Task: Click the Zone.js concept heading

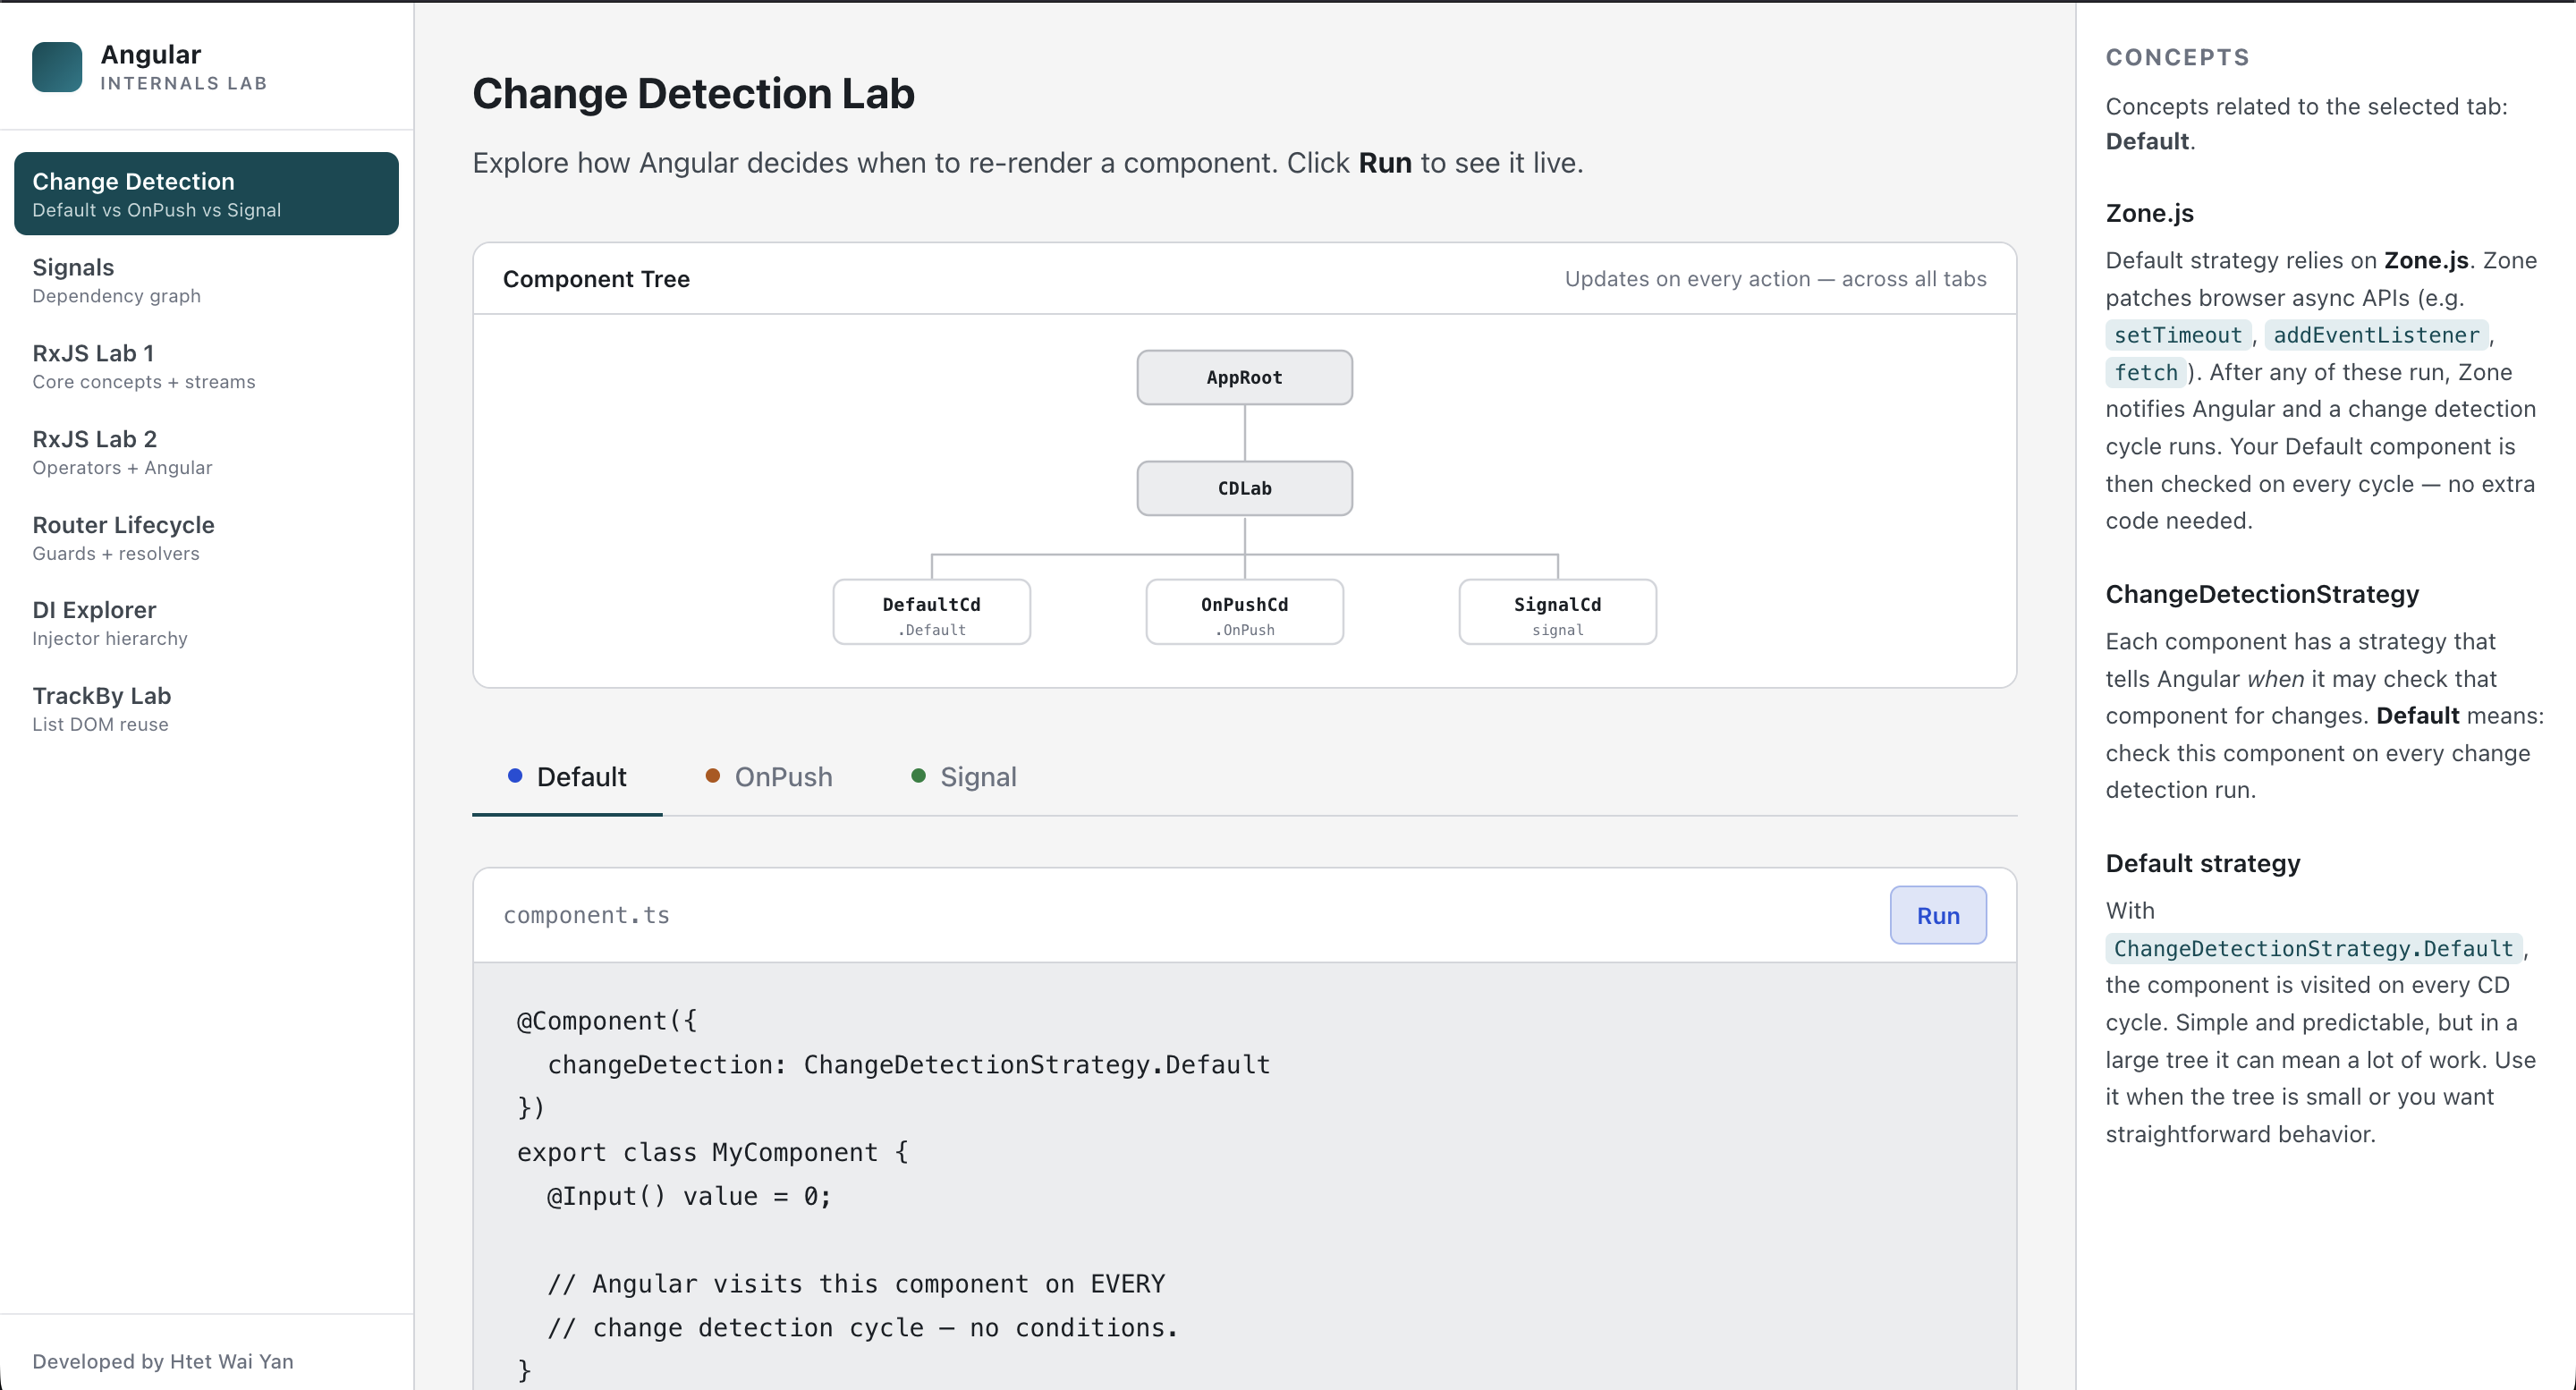Action: pos(2149,213)
